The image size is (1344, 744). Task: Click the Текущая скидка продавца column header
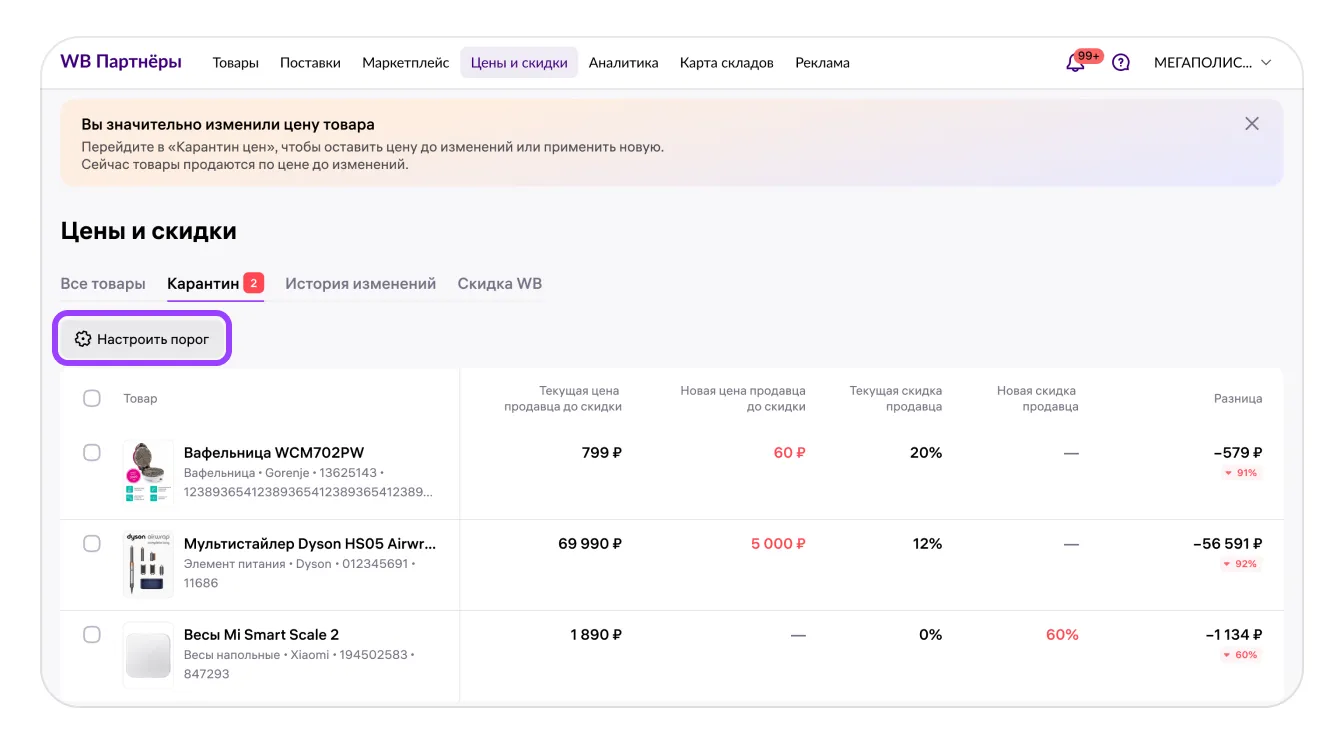(896, 398)
